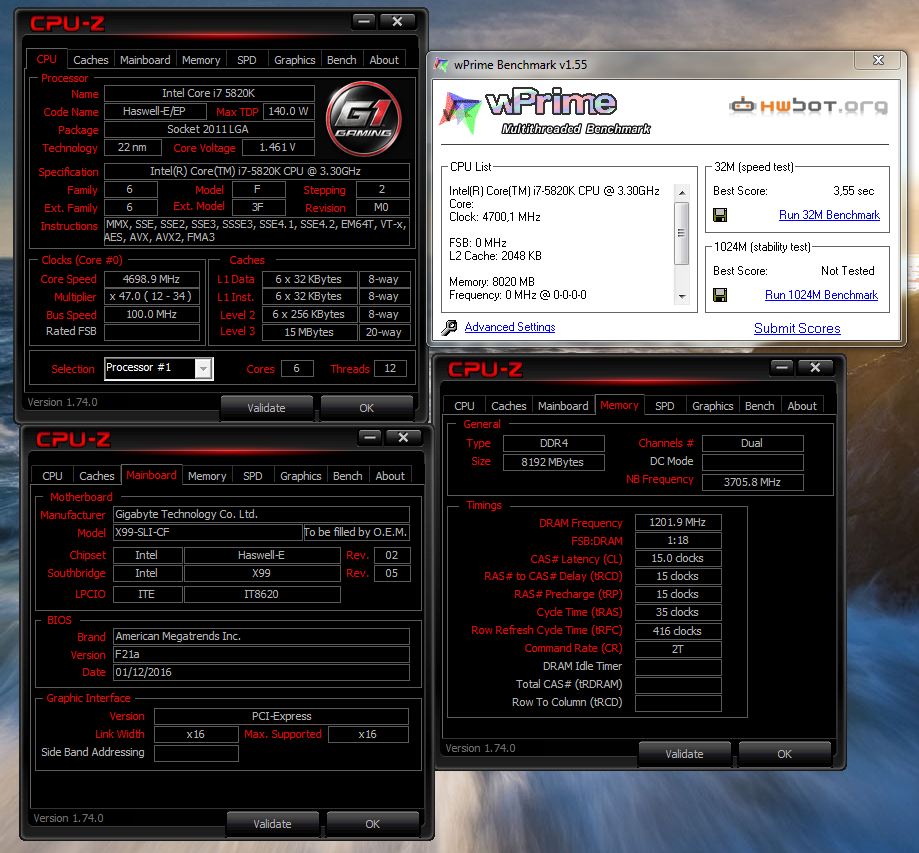Open Caches tab in Memory window
This screenshot has width=919, height=853.
coord(509,406)
